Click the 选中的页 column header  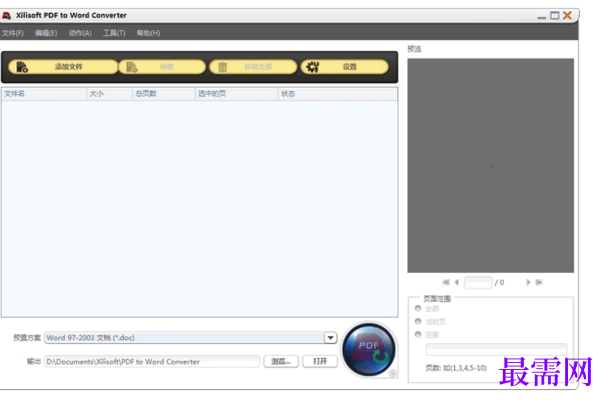(x=237, y=94)
